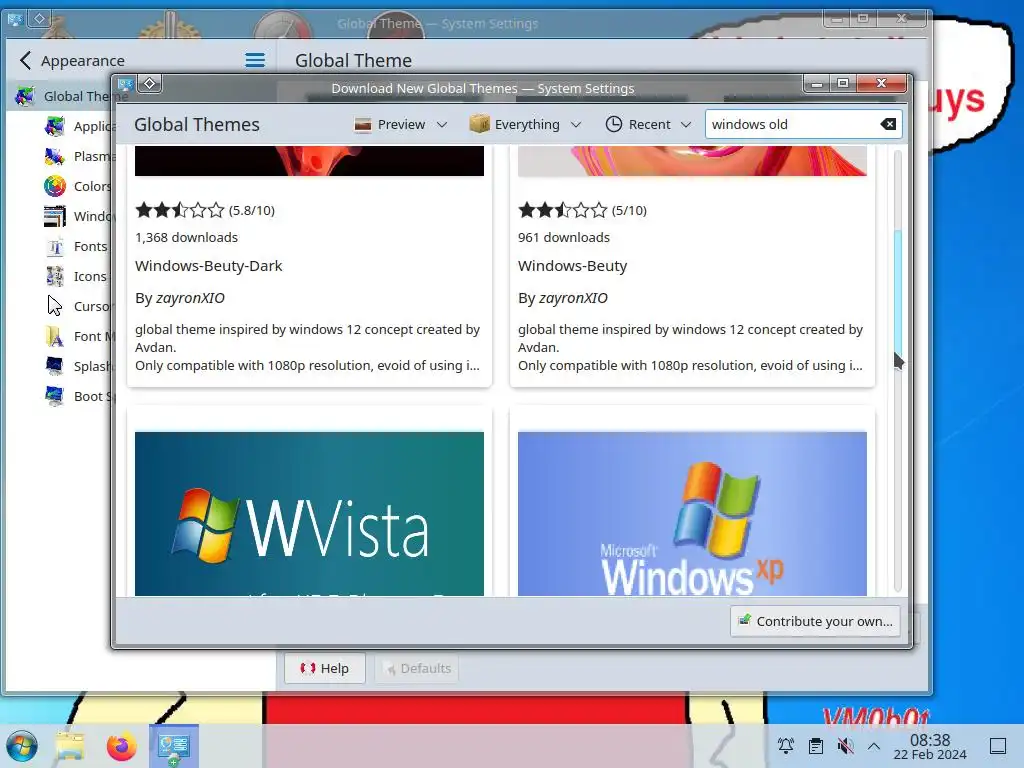Open the WVista theme thumbnail
1024x768 pixels.
[x=310, y=513]
